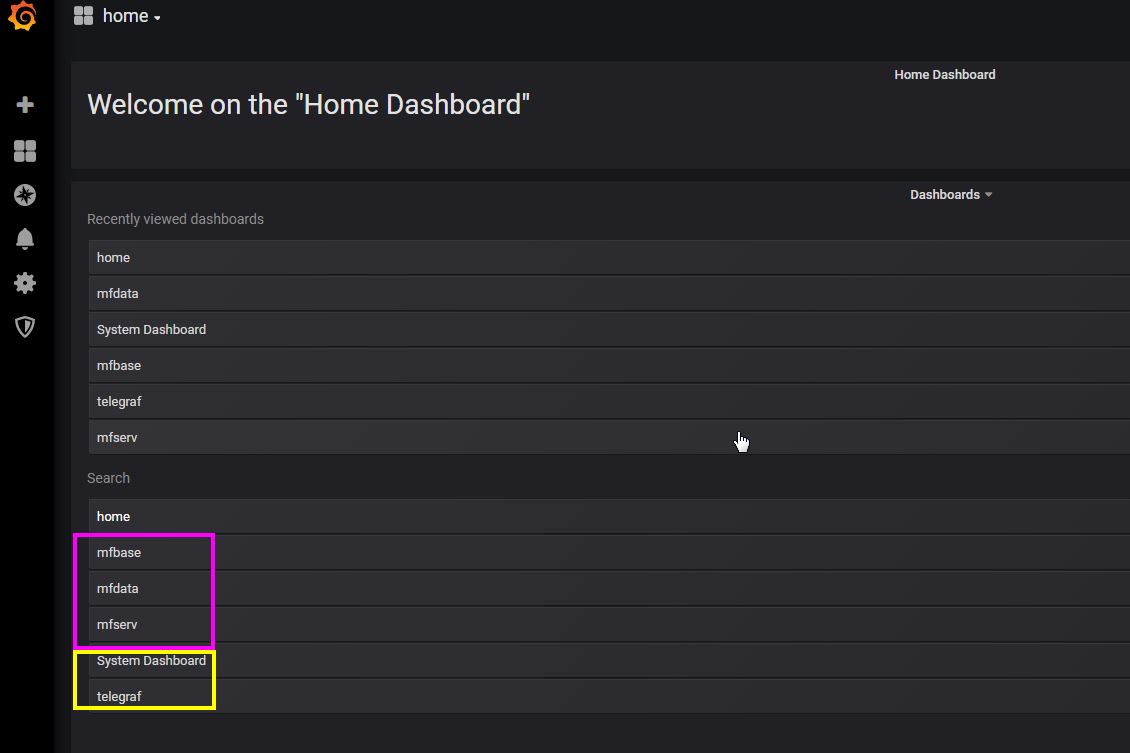Click the Welcome on the Home Dashboard heading
The height and width of the screenshot is (753, 1130).
[x=308, y=104]
